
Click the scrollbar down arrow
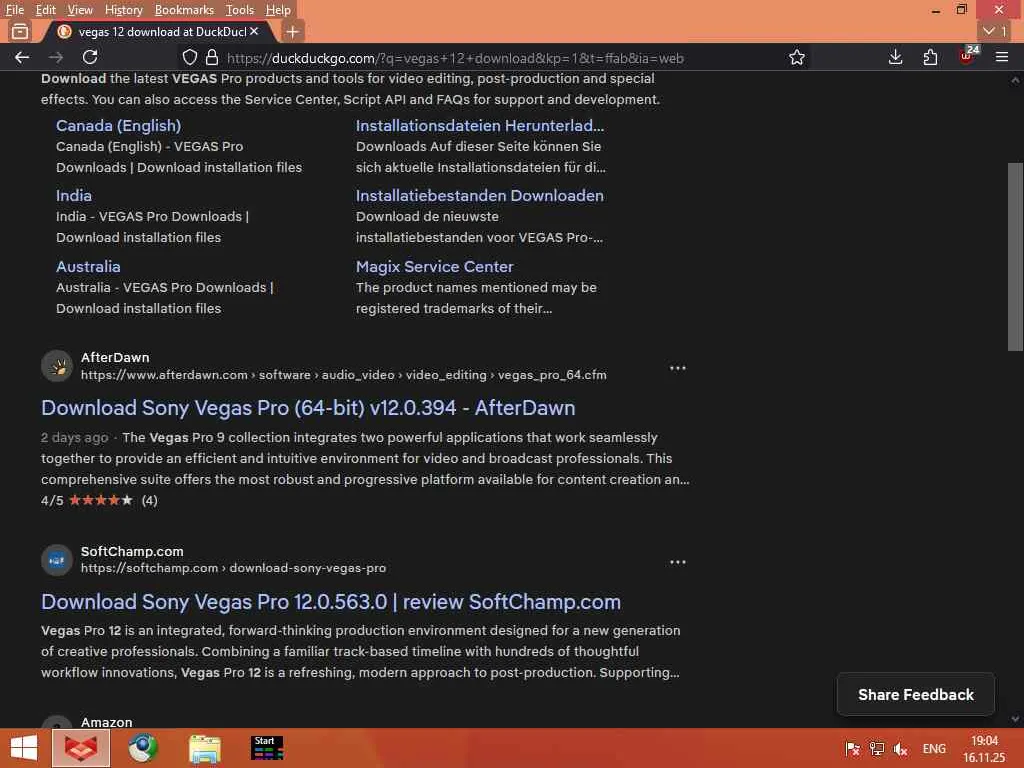(x=1015, y=720)
